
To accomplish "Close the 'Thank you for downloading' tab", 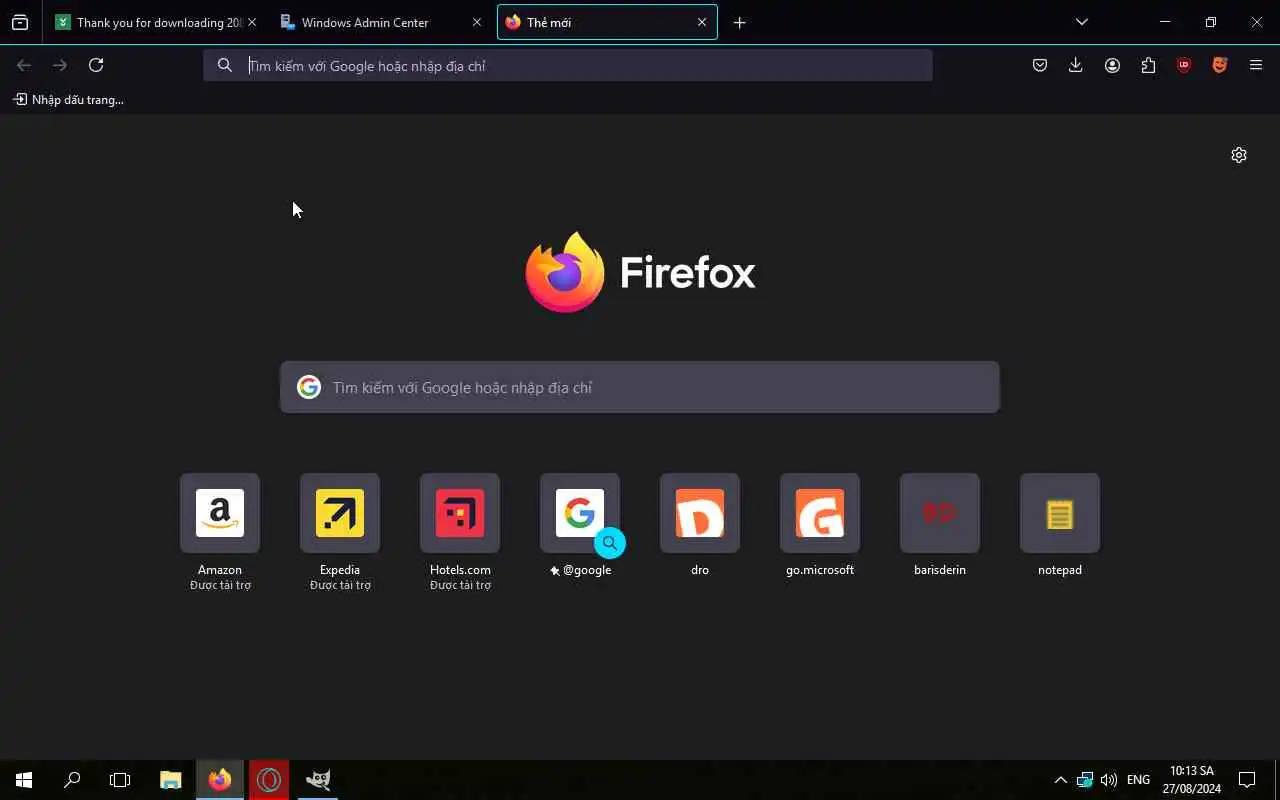I will point(251,22).
